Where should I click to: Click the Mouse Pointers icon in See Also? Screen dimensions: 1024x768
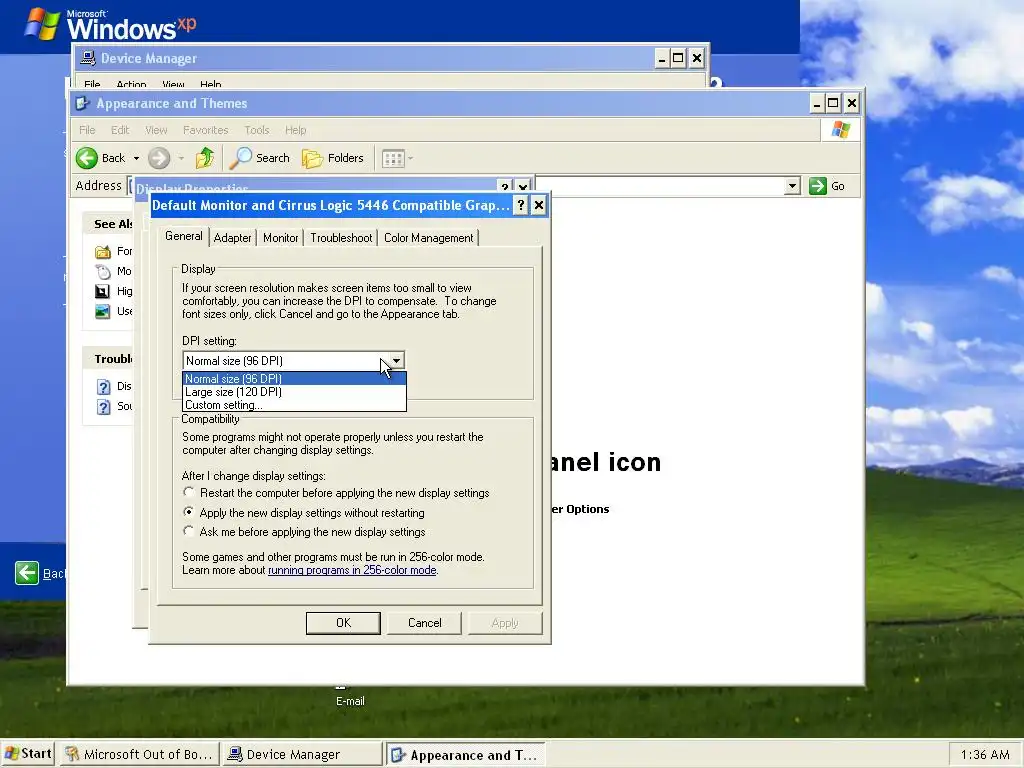(103, 272)
